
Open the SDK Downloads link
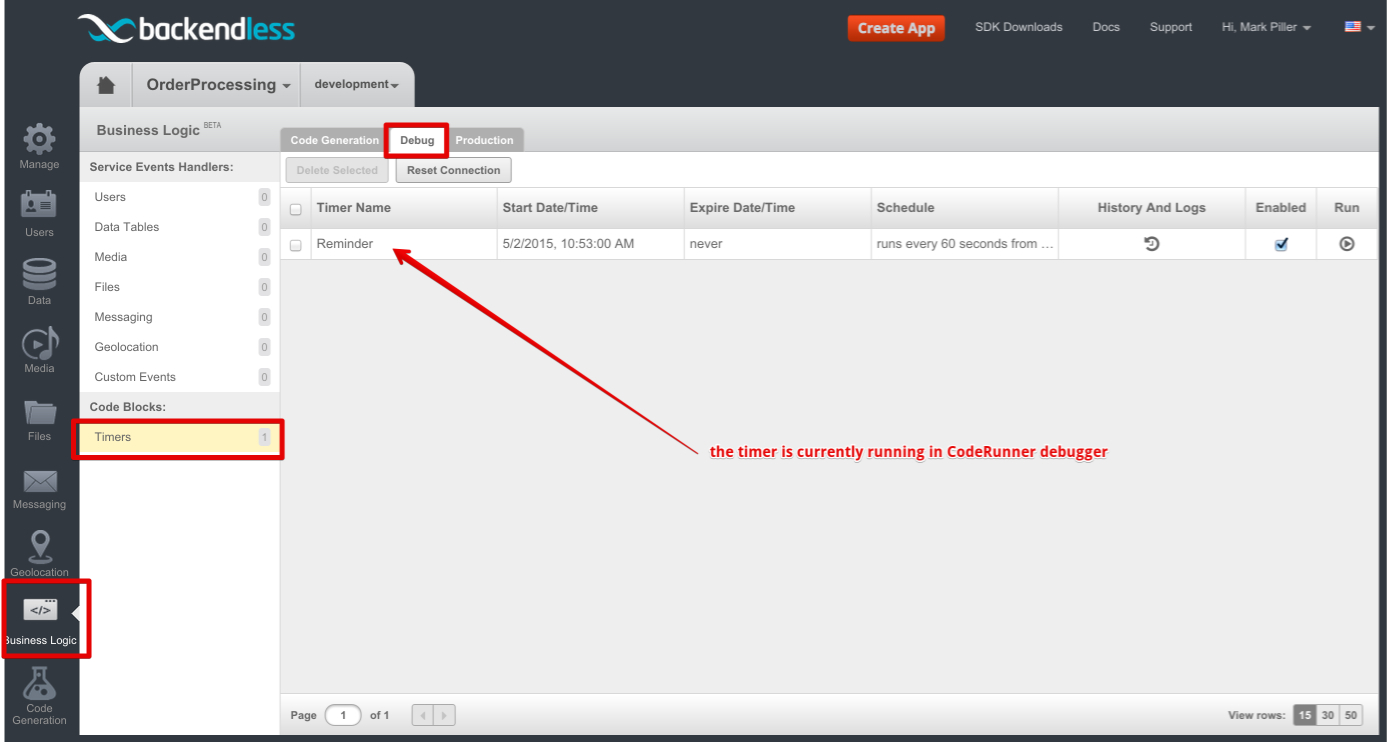click(1019, 27)
